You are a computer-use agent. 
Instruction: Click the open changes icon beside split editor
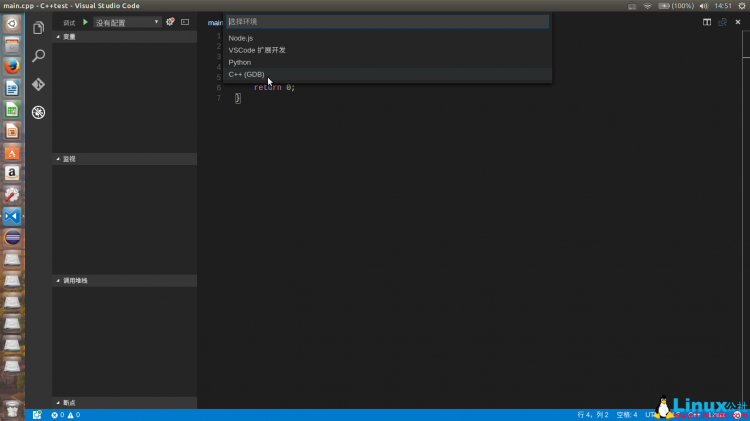click(722, 22)
